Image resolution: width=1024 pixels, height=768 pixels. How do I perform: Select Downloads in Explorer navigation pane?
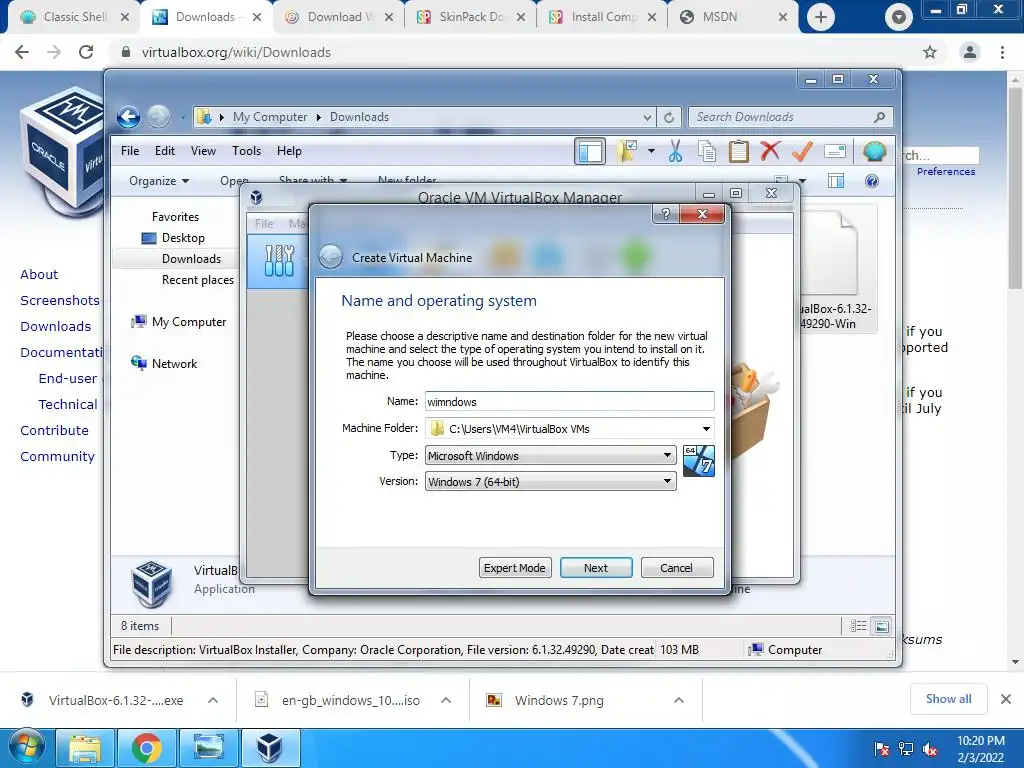coord(191,259)
